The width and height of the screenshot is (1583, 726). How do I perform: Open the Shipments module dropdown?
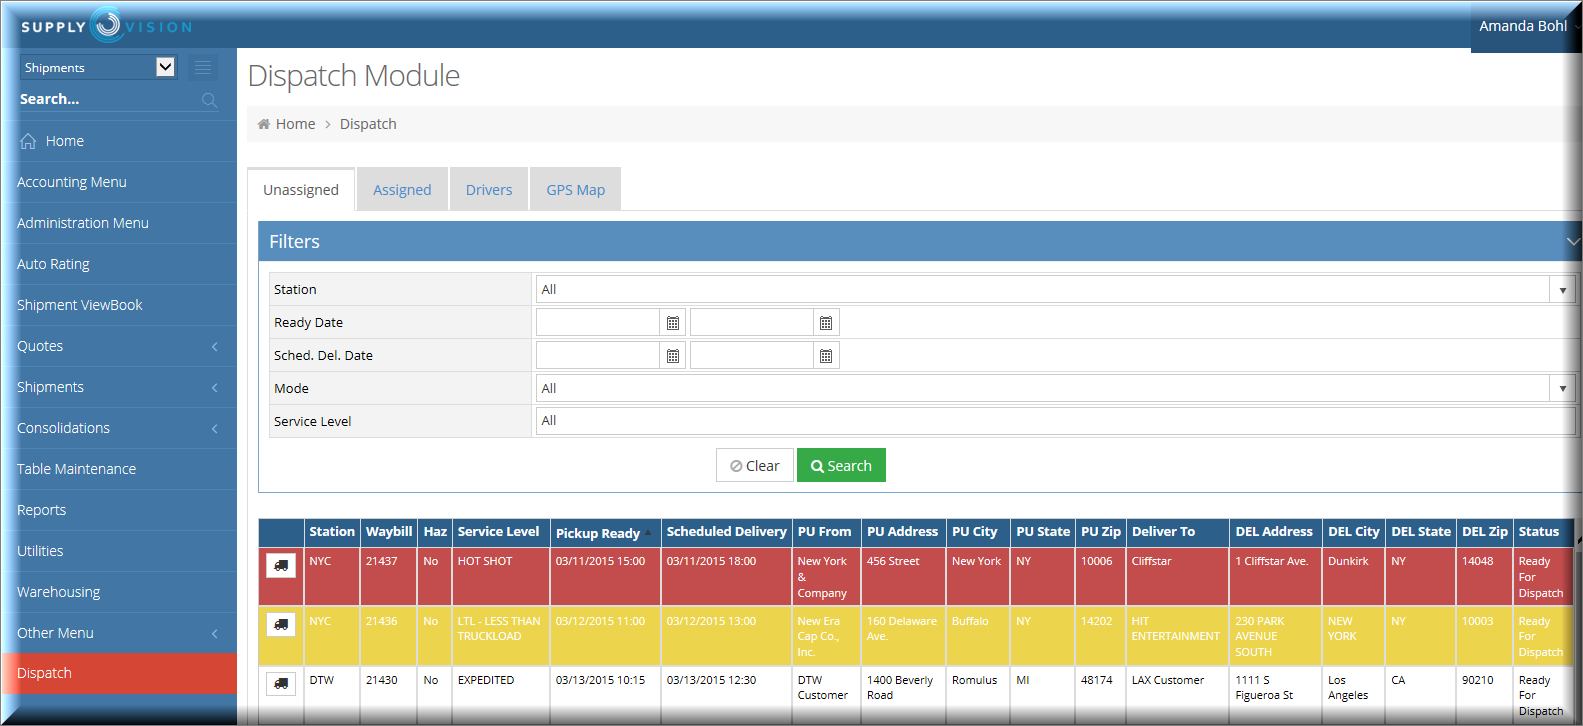[98, 67]
